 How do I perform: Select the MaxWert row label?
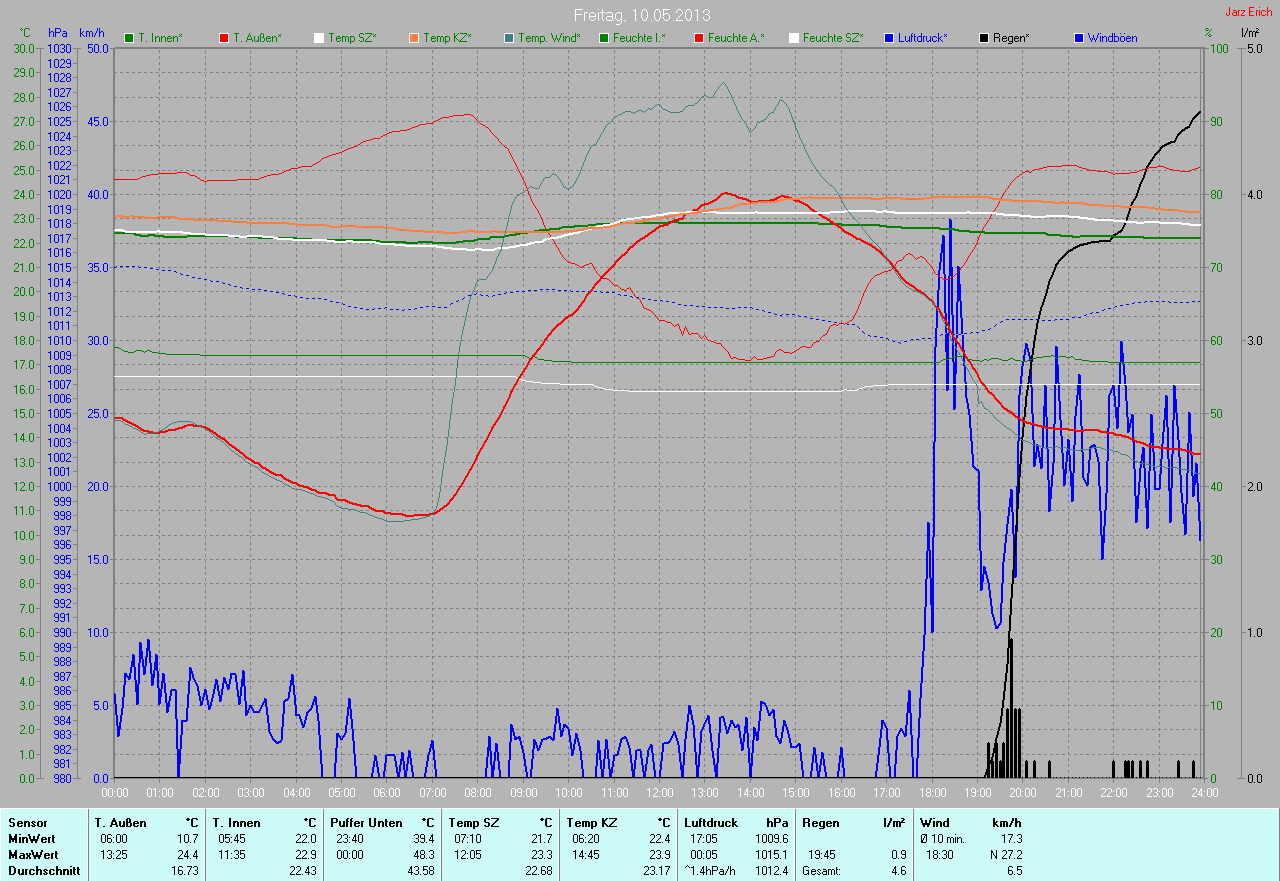point(33,855)
